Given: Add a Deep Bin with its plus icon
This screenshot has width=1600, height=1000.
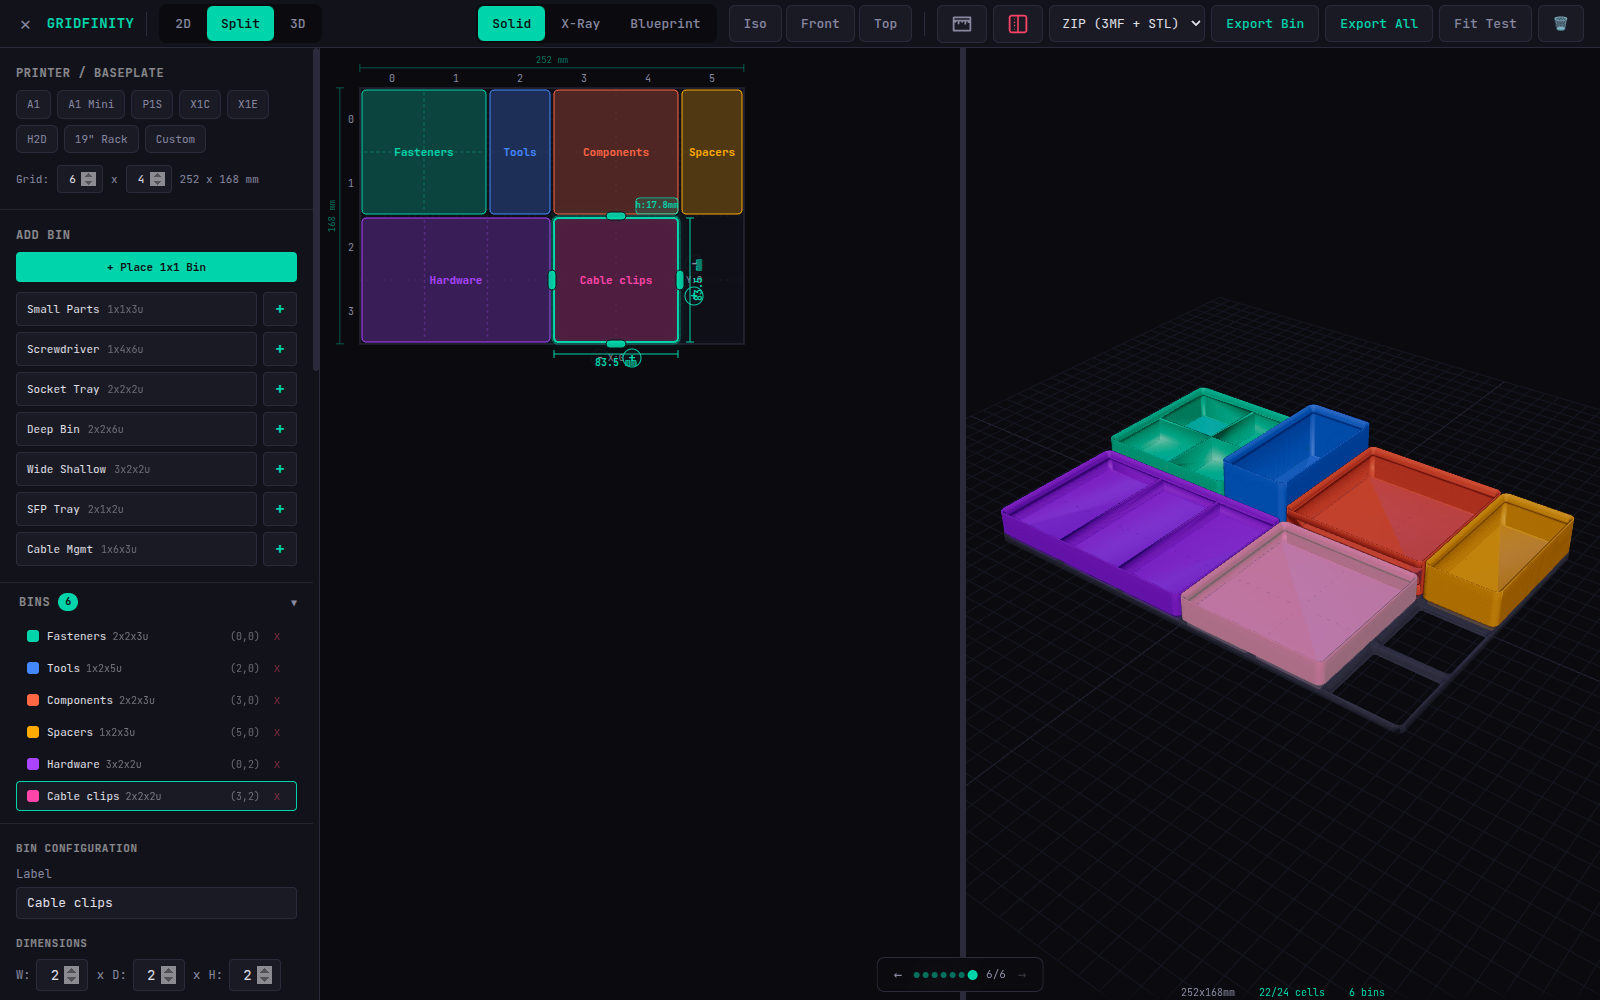Looking at the screenshot, I should point(280,429).
